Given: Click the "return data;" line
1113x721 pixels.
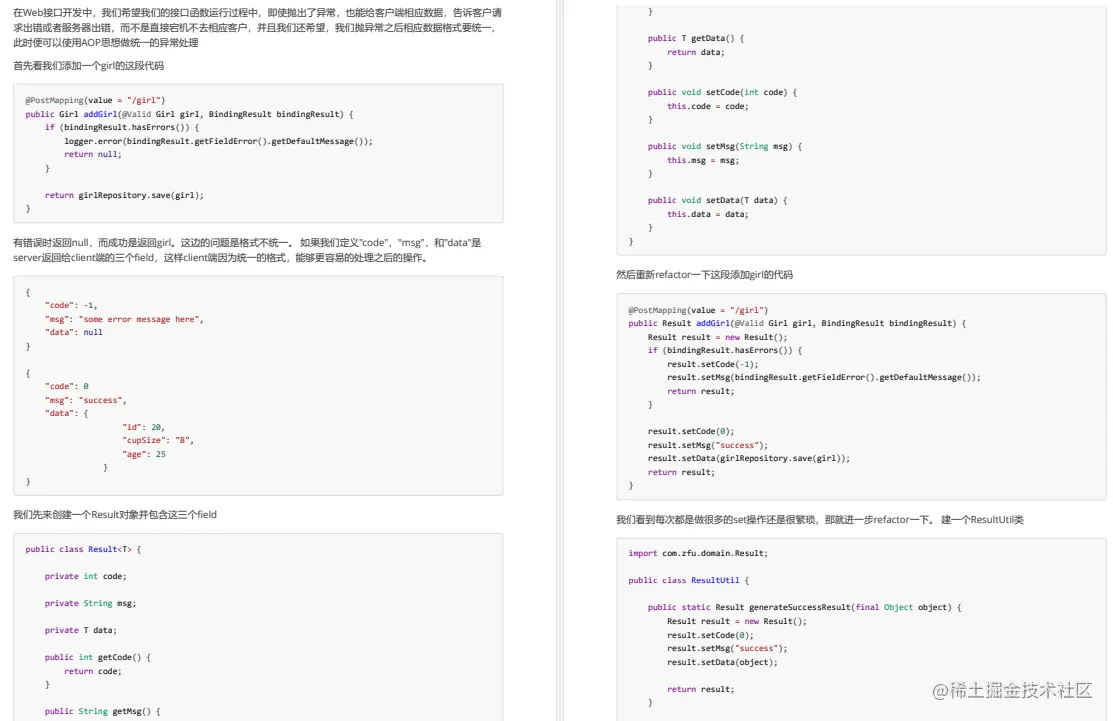Looking at the screenshot, I should point(696,53).
